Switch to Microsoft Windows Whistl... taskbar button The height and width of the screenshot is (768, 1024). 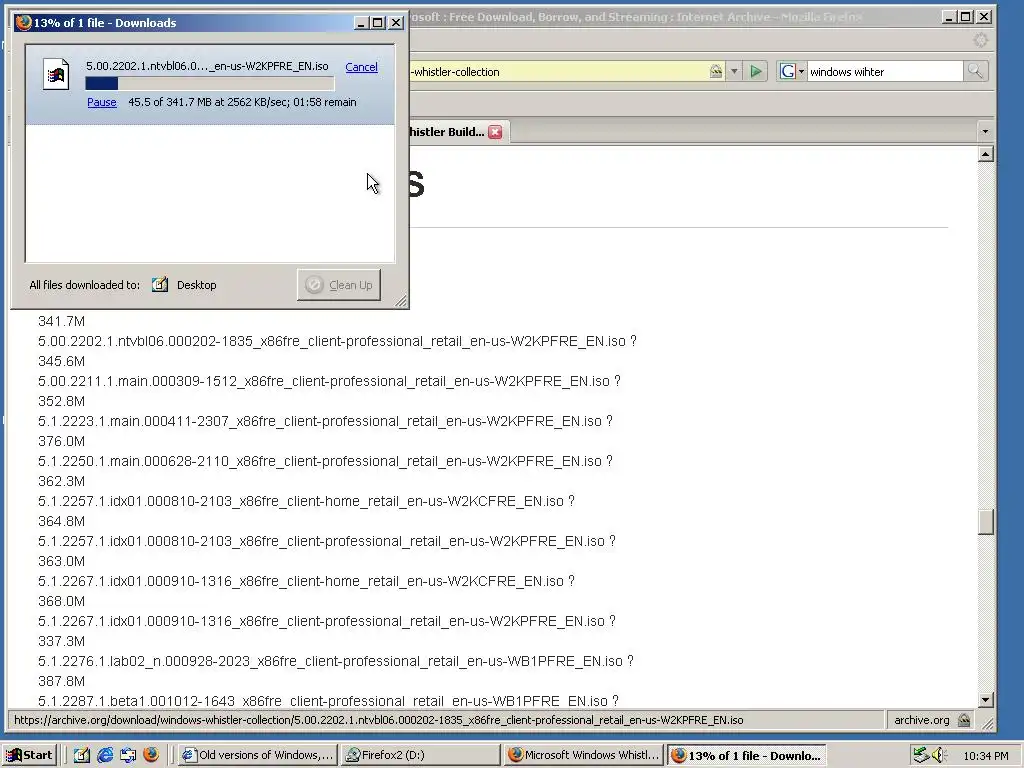(584, 755)
